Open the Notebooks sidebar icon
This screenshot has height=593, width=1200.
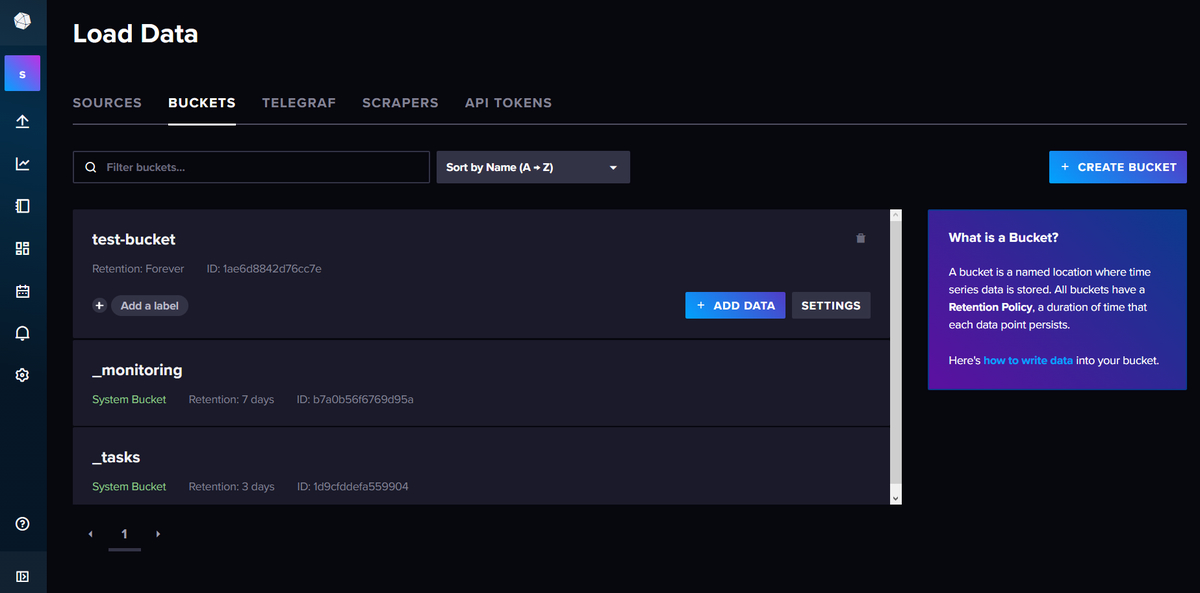[22, 206]
